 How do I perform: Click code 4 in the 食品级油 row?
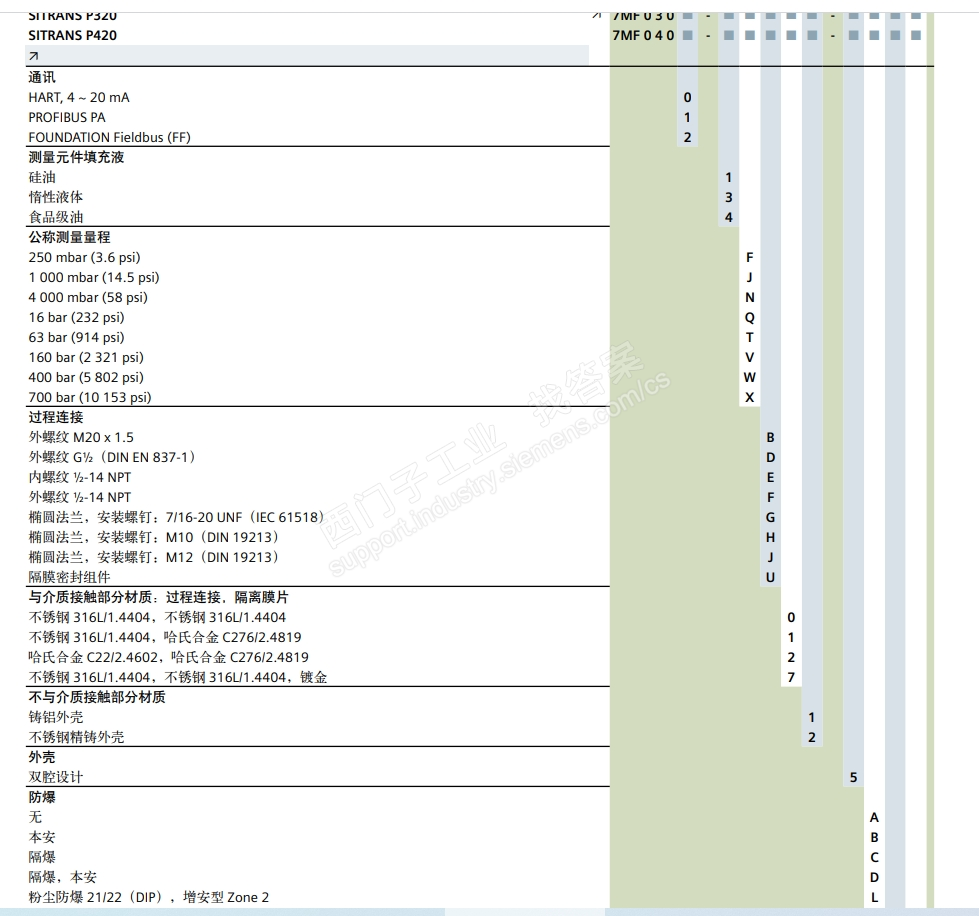coord(729,217)
